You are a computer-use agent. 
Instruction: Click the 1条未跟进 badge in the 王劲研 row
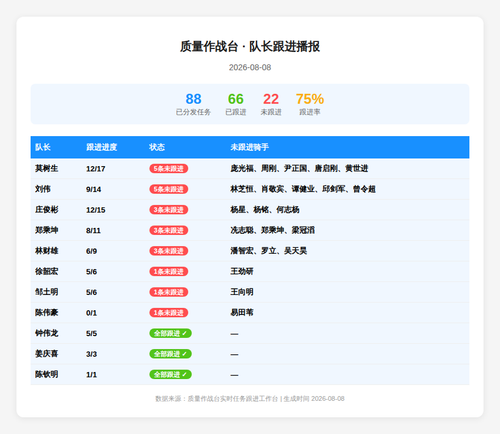[169, 272]
